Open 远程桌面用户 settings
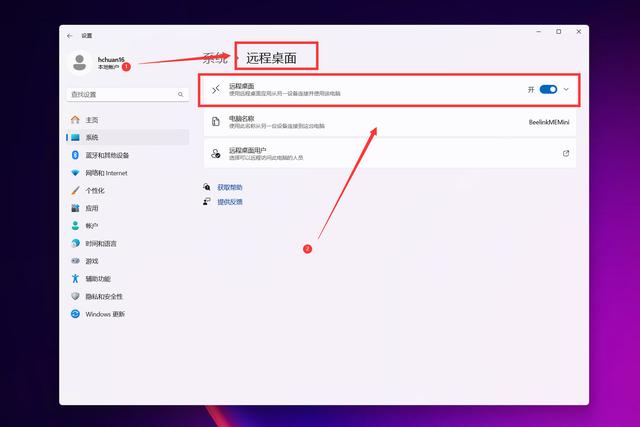Screen dimensions: 640x427 (x=390, y=153)
